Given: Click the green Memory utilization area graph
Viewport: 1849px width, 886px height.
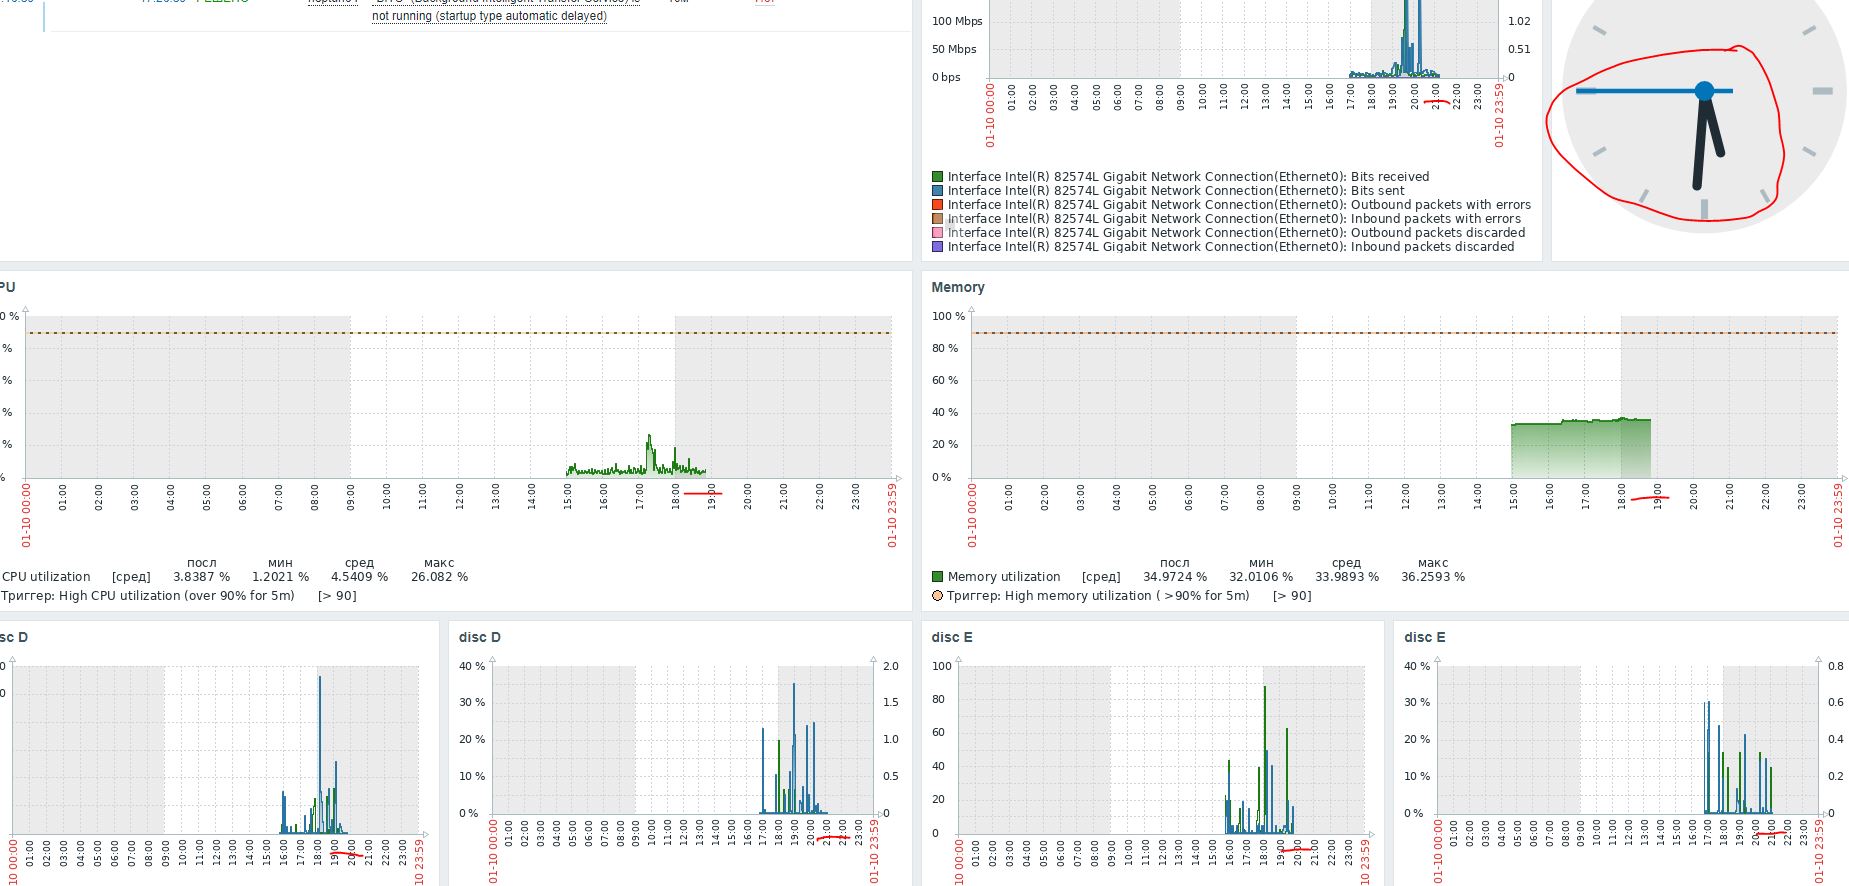Looking at the screenshot, I should [1581, 448].
